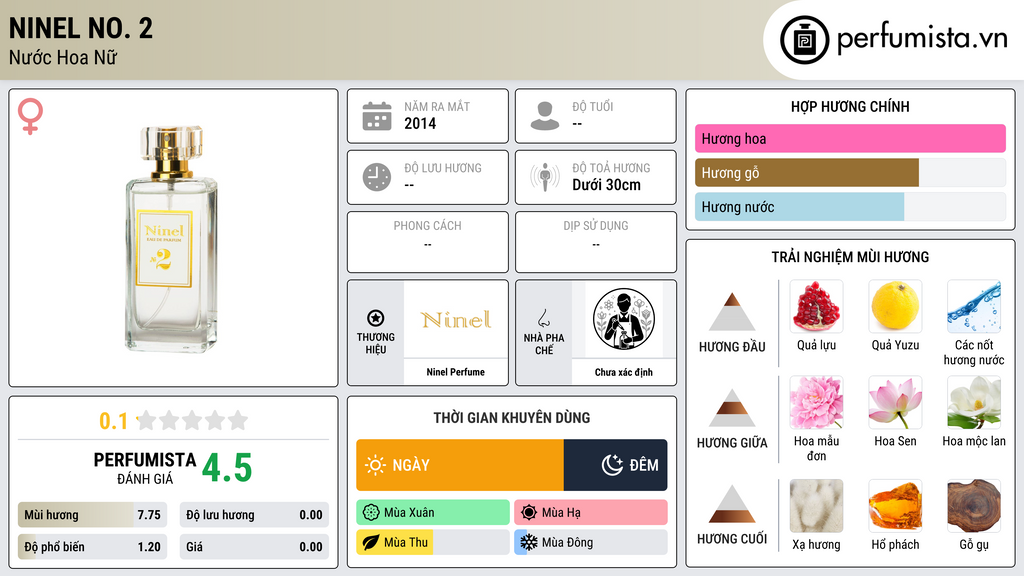This screenshot has width=1024, height=576.
Task: Select the Quả lựu pomegranate note image
Action: (816, 306)
